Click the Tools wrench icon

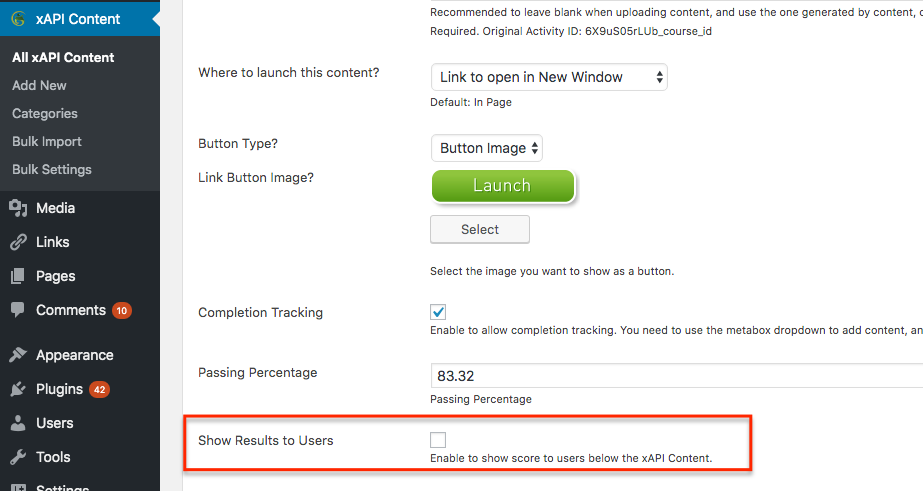coord(18,457)
